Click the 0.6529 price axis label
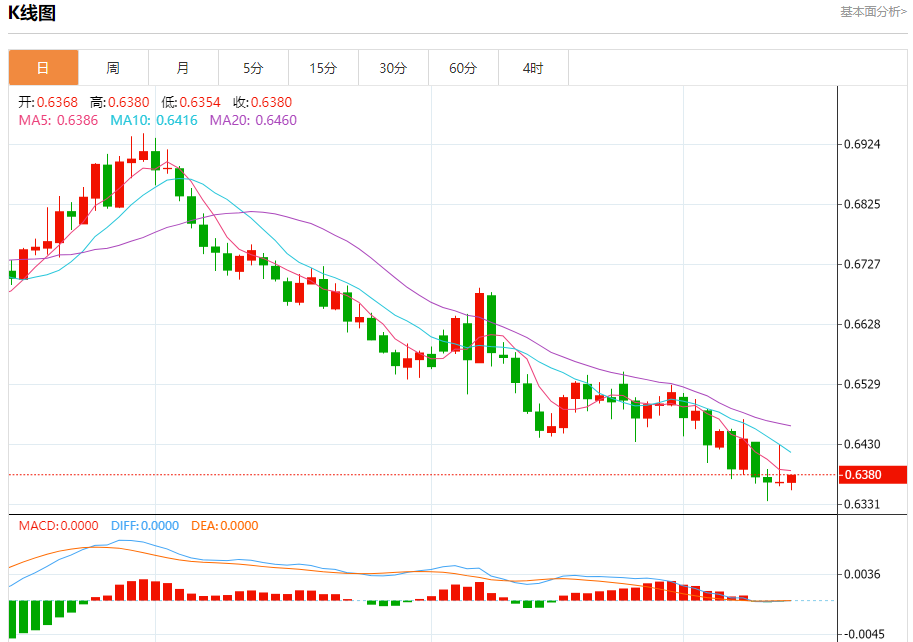 pyautogui.click(x=862, y=384)
